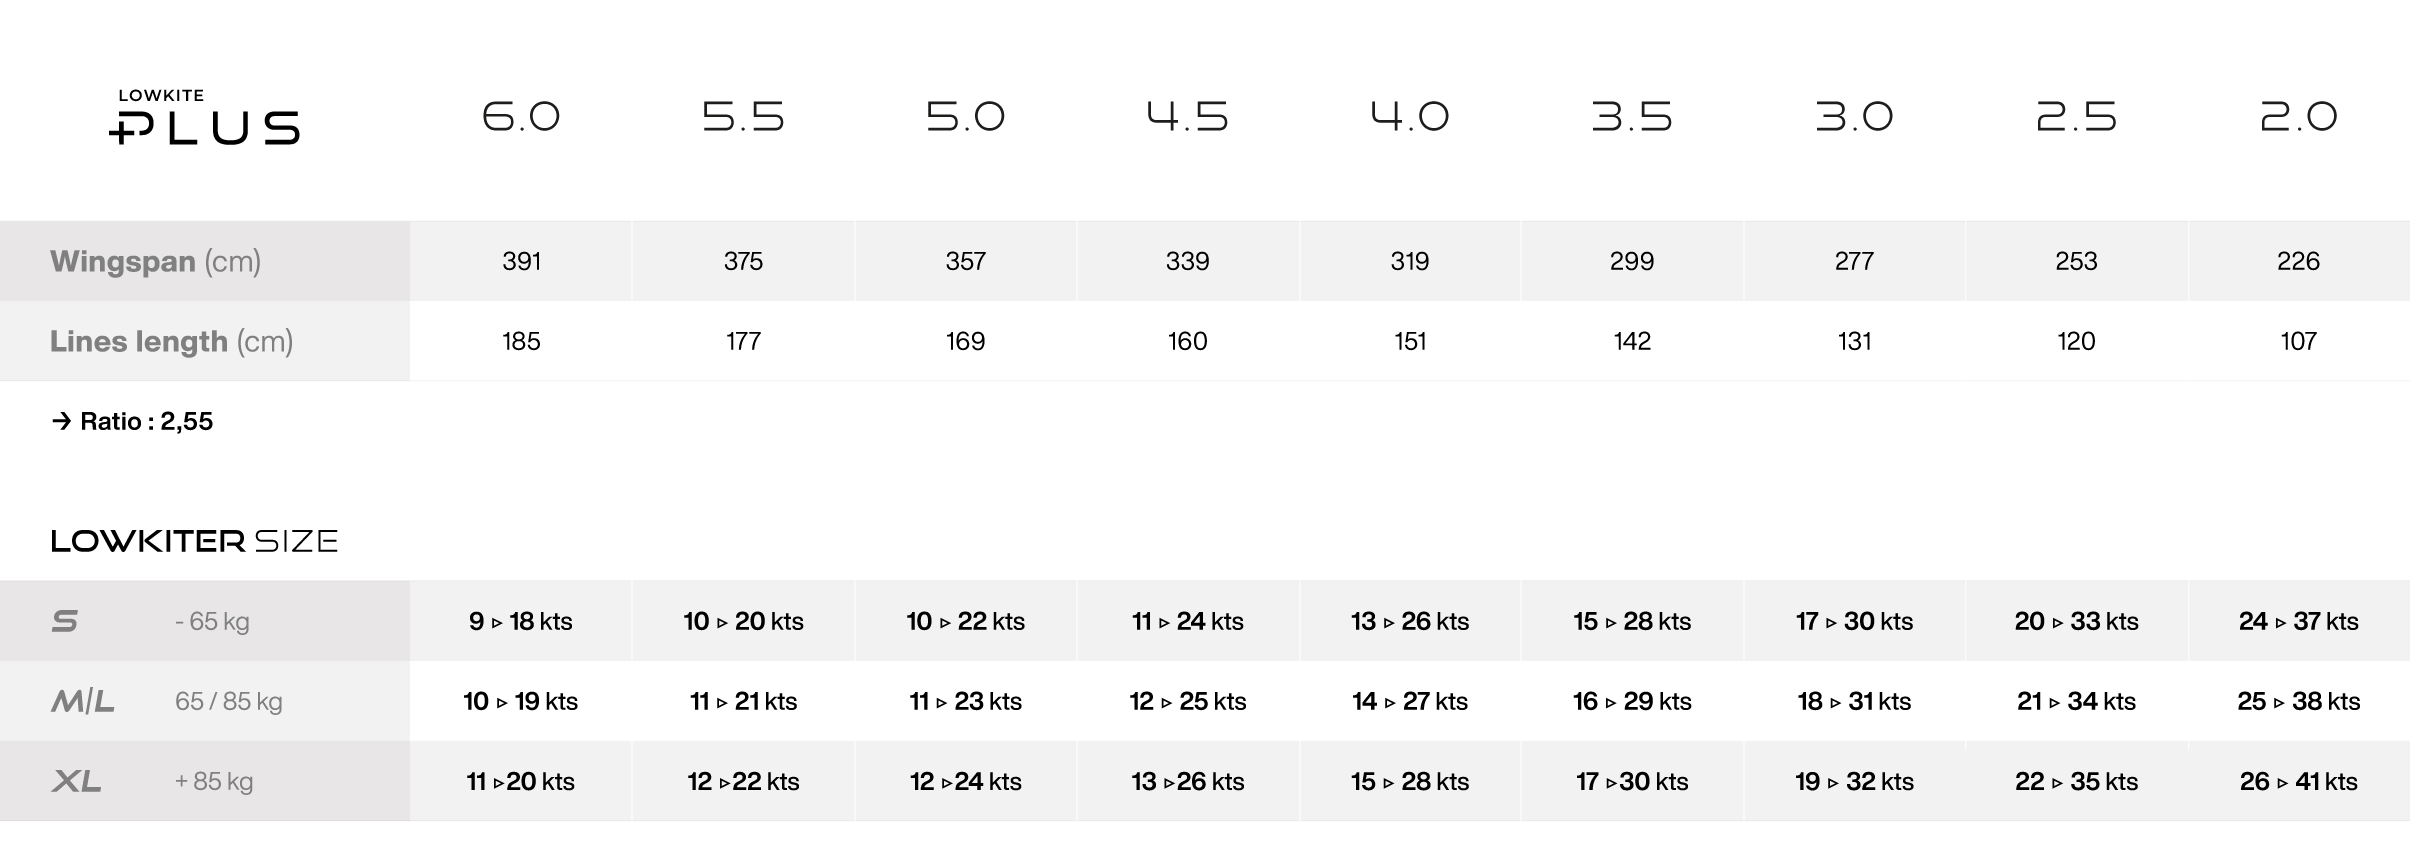The height and width of the screenshot is (841, 2410).
Task: Select the 253 wingspan value
Action: [2076, 261]
